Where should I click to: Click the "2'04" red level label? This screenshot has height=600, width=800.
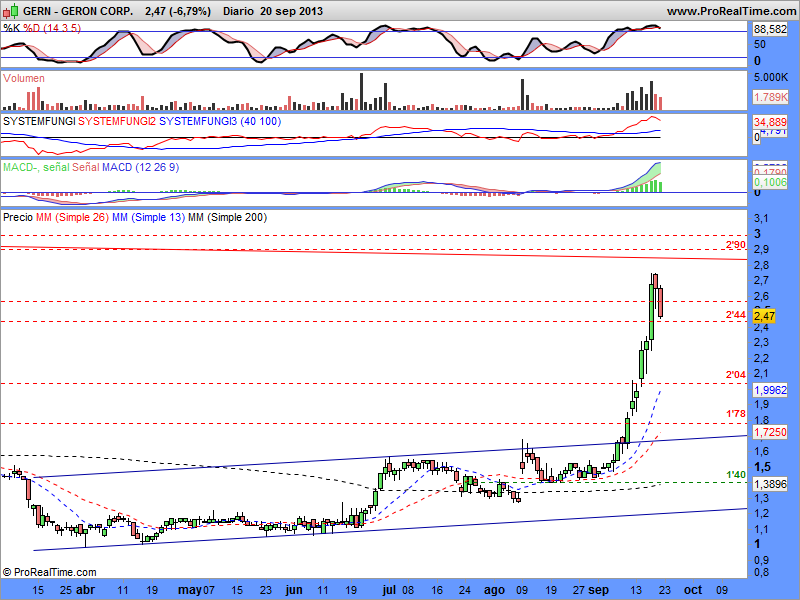click(x=736, y=375)
